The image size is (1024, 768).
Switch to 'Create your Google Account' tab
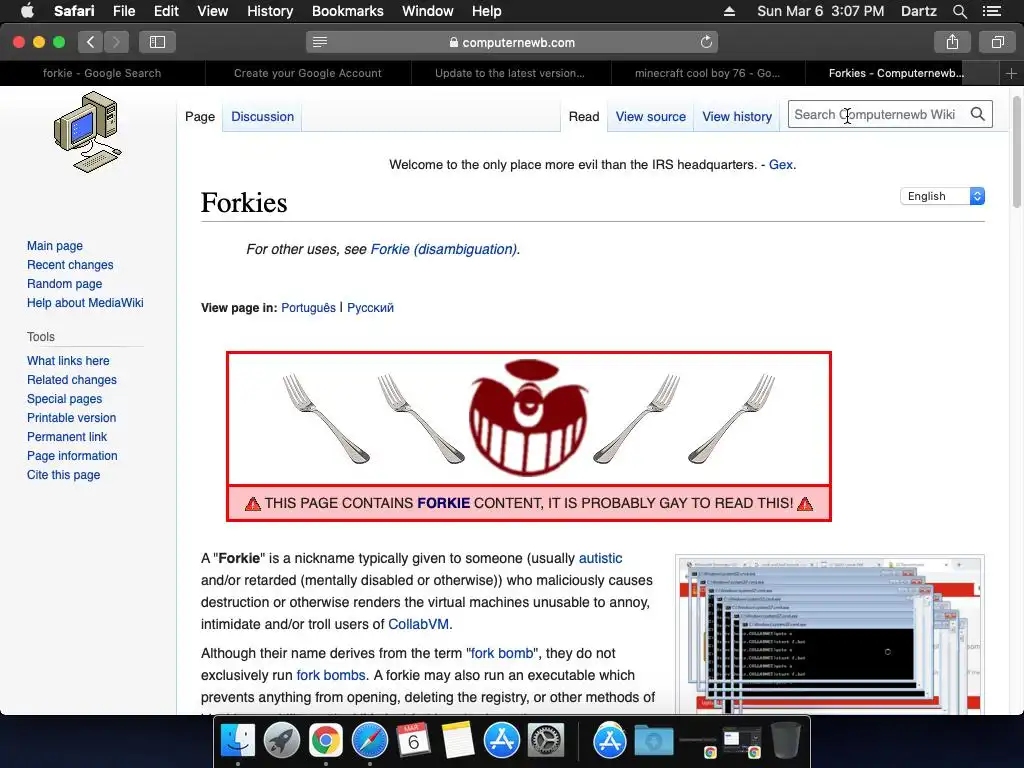308,73
